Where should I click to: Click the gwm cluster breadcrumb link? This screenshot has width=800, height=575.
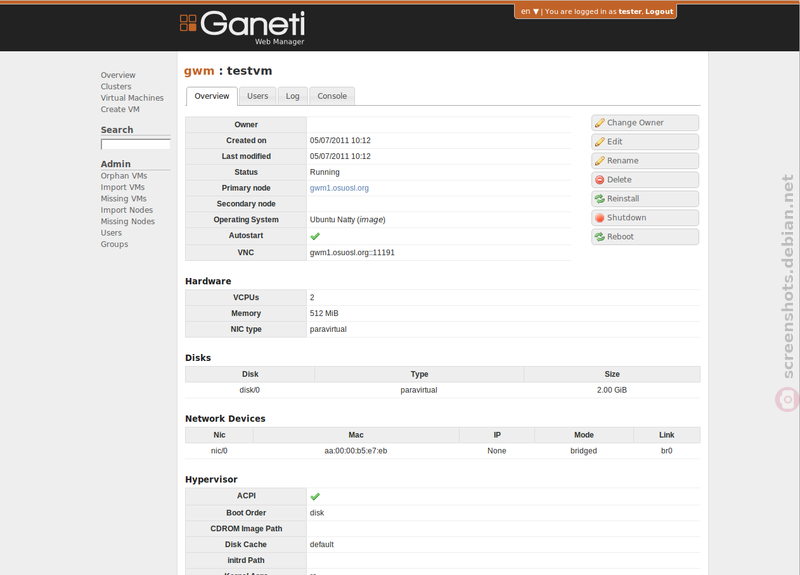tap(199, 71)
